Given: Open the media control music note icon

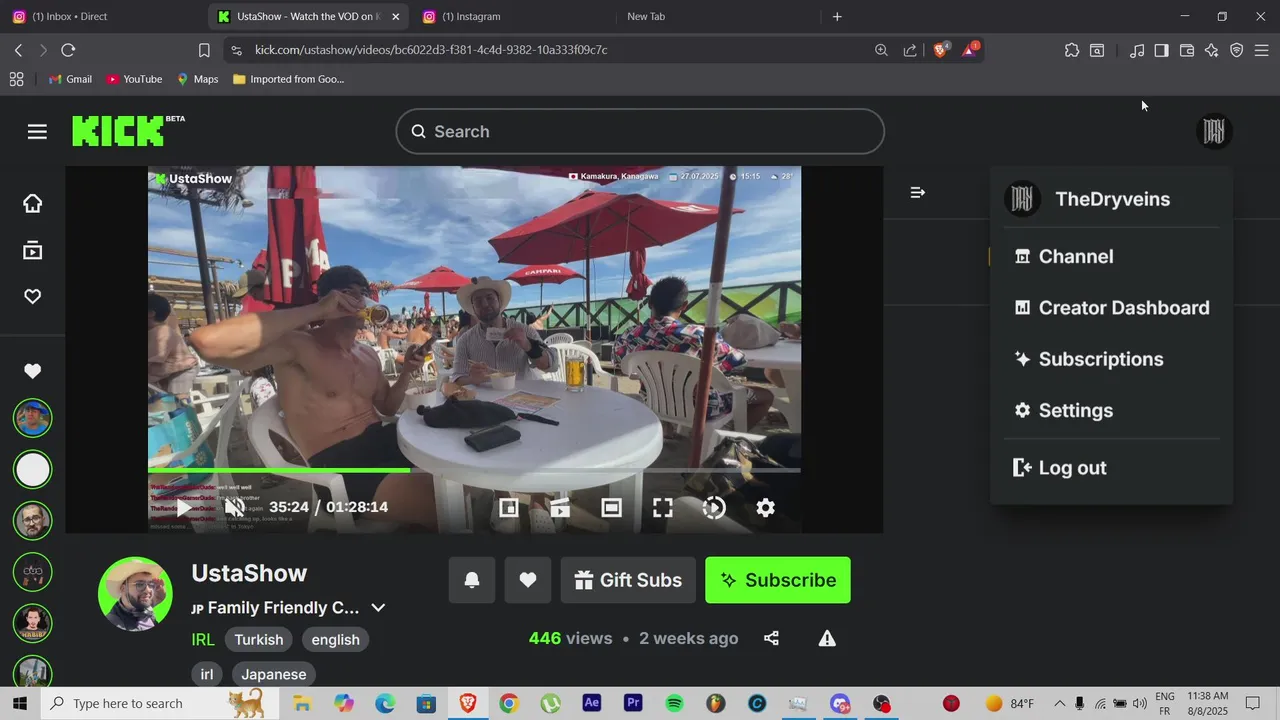Looking at the screenshot, I should point(1137,50).
